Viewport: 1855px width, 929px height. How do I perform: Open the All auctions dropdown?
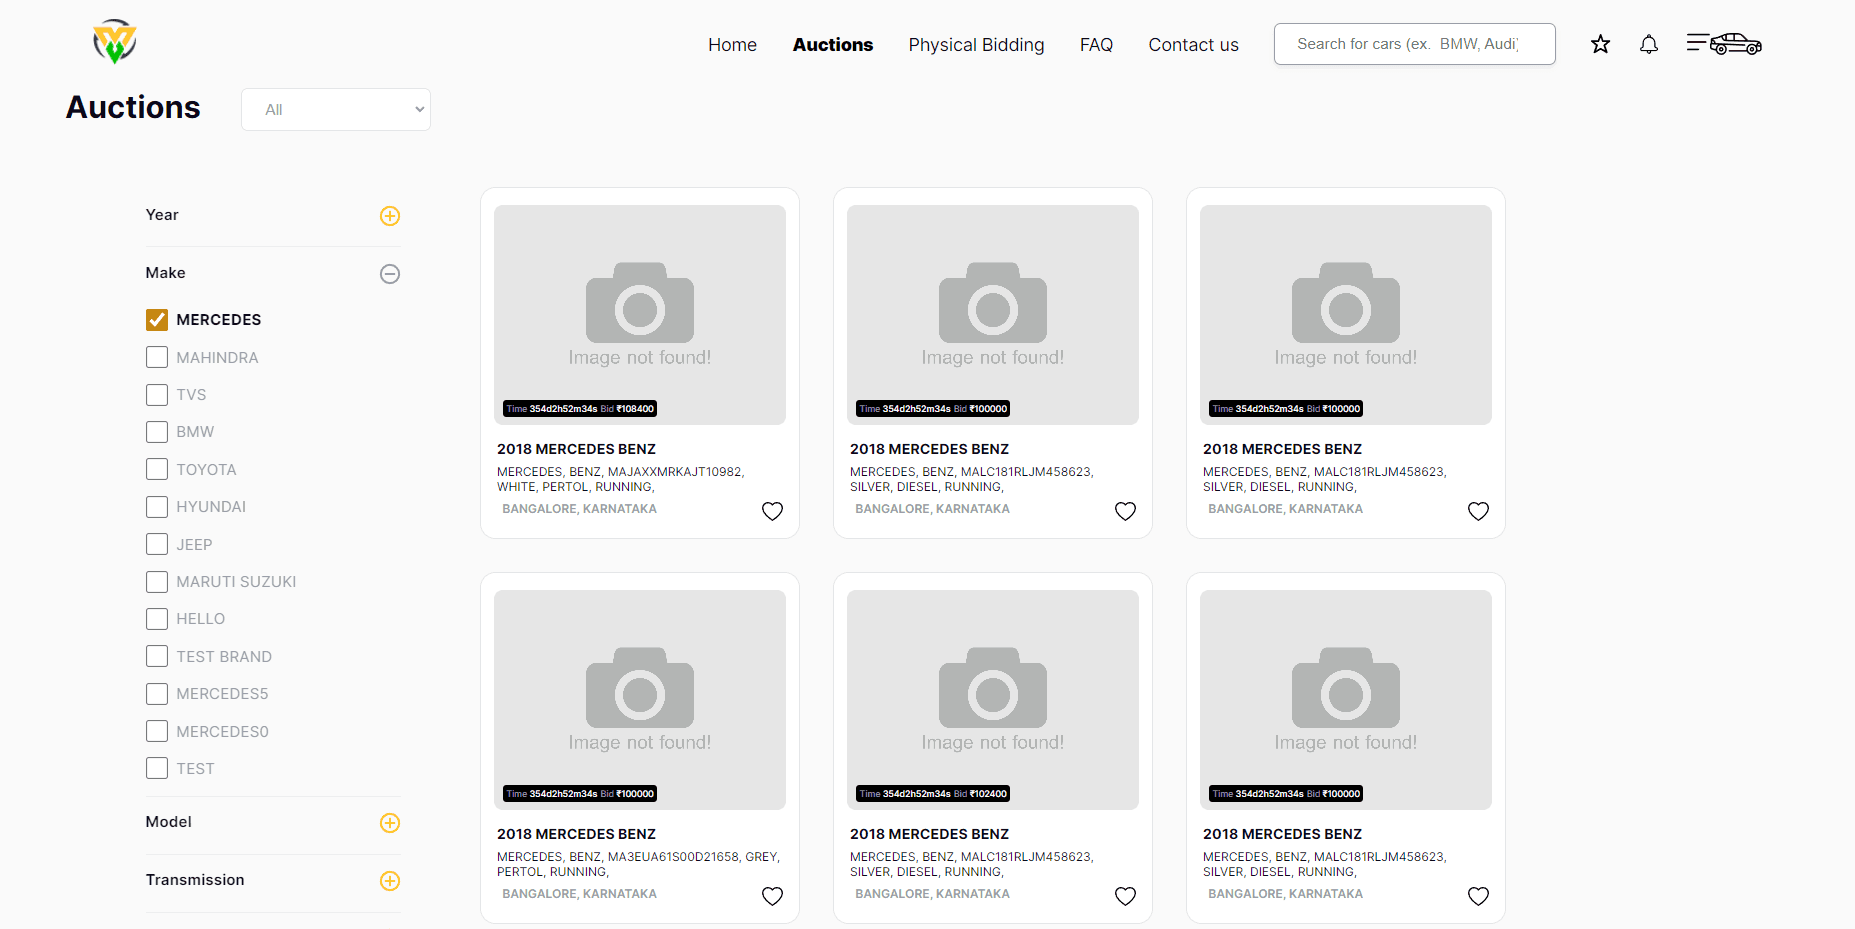(336, 110)
